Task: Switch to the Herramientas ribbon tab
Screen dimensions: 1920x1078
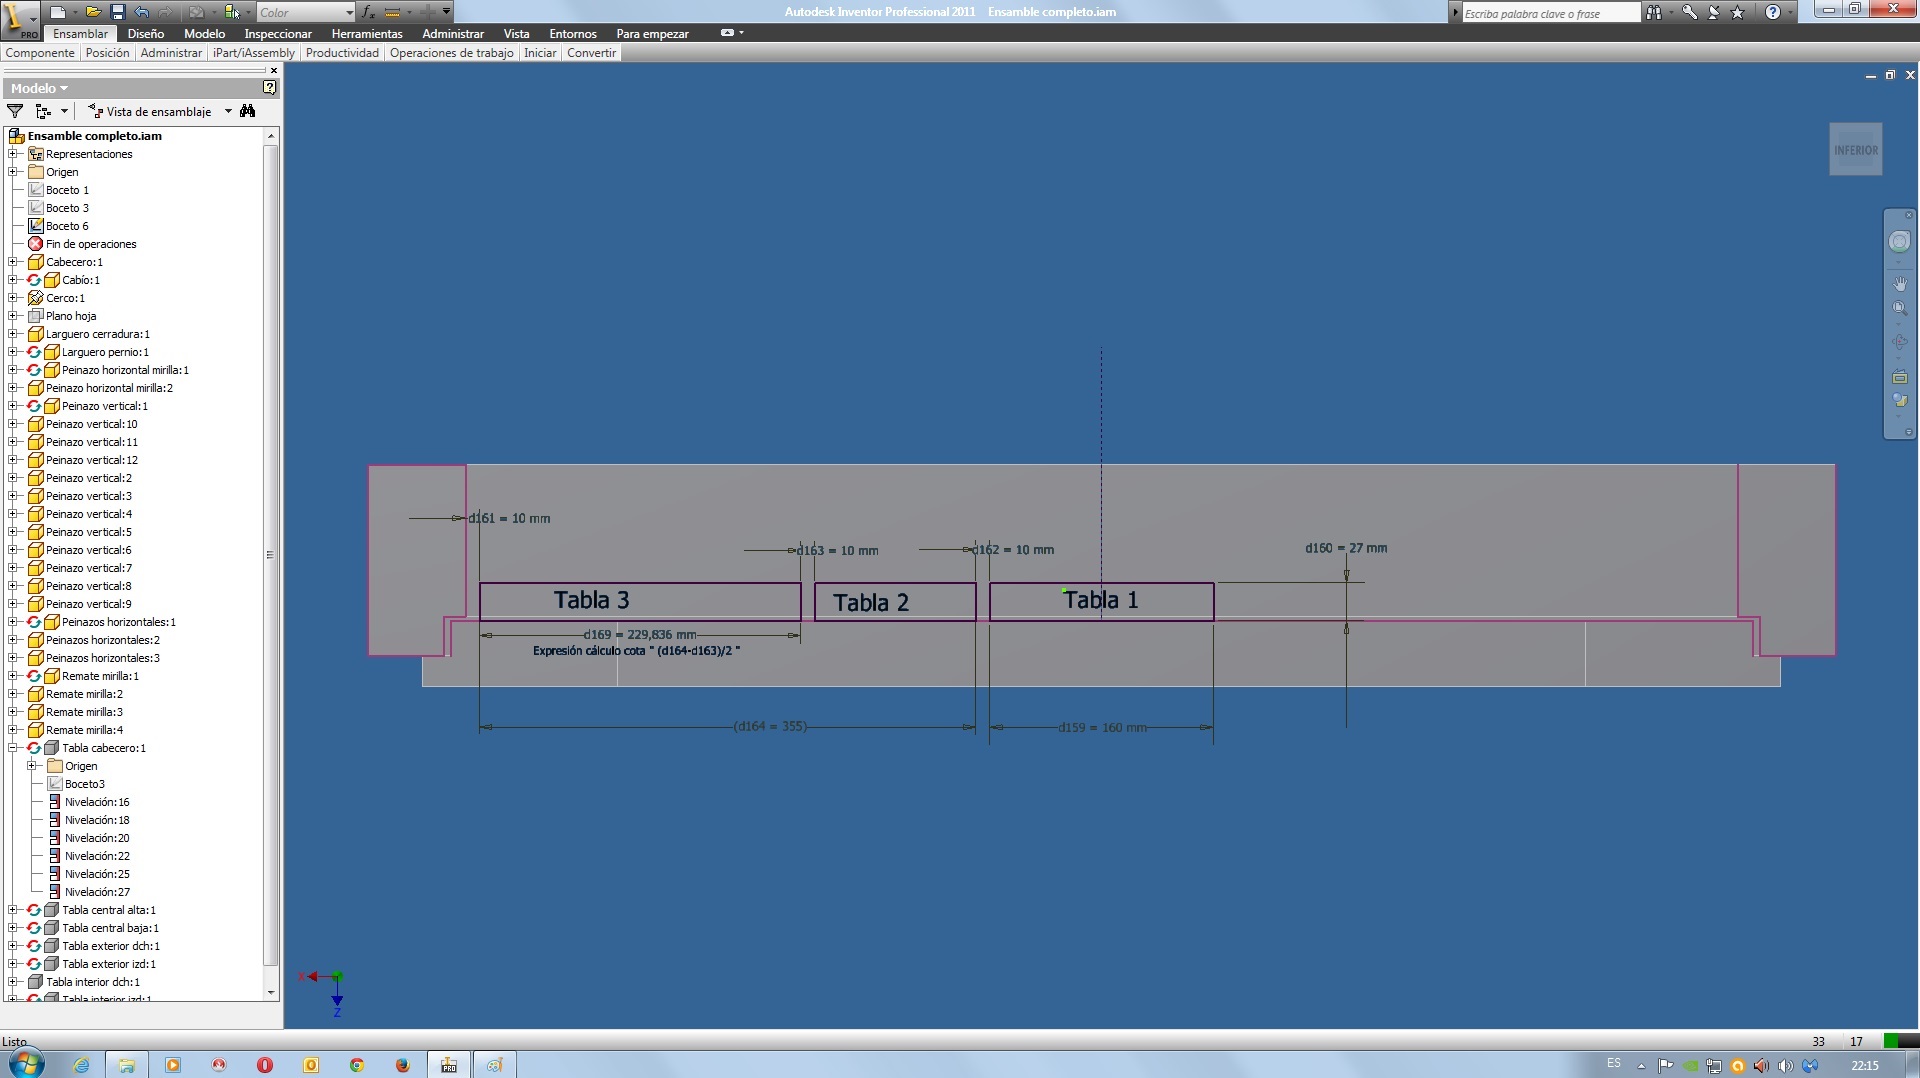Action: pyautogui.click(x=367, y=33)
